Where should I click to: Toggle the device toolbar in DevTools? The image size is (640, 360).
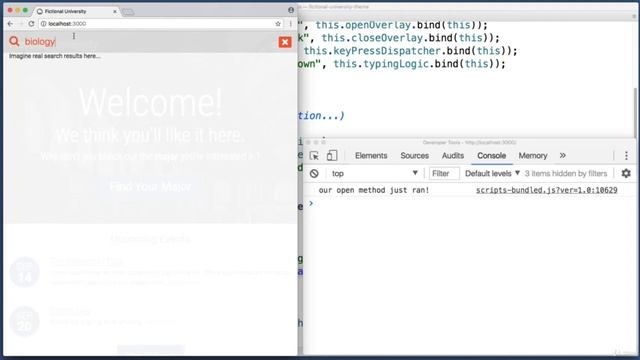tap(332, 156)
